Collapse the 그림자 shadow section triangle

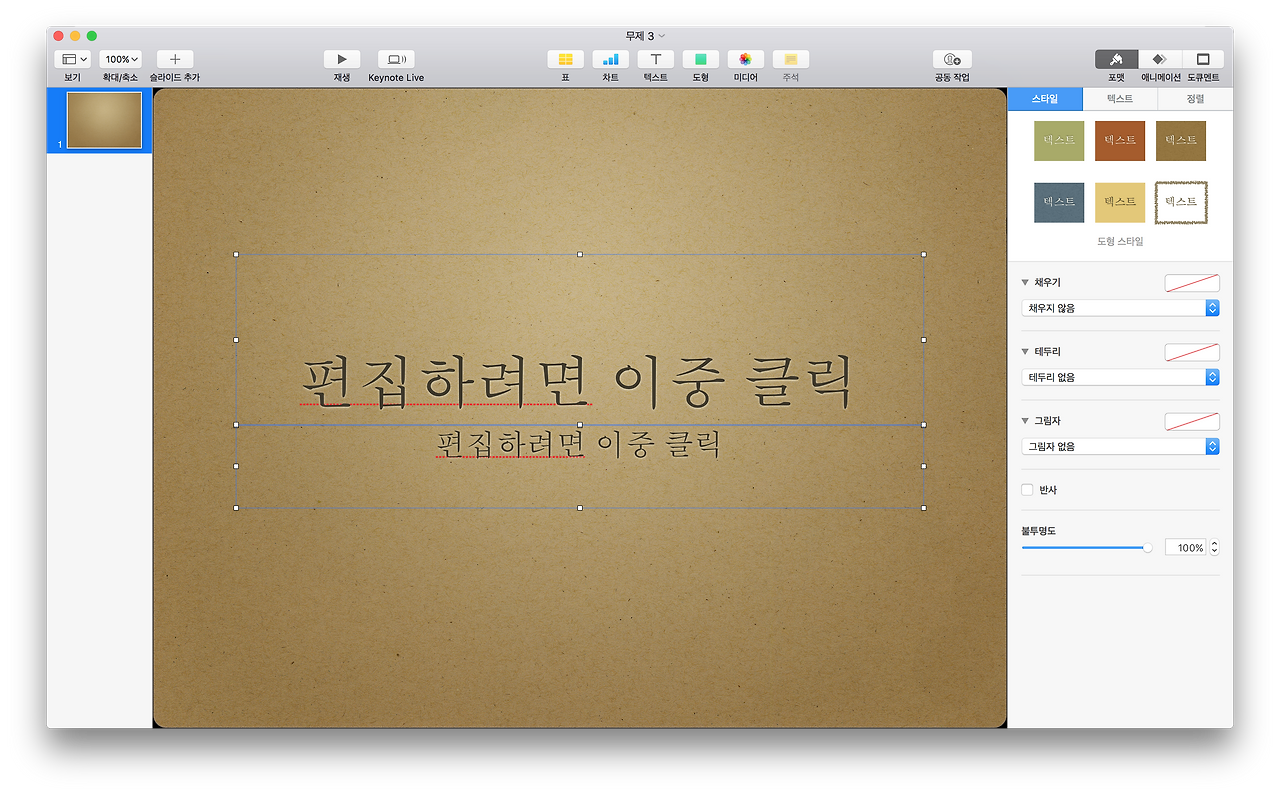(x=1026, y=420)
